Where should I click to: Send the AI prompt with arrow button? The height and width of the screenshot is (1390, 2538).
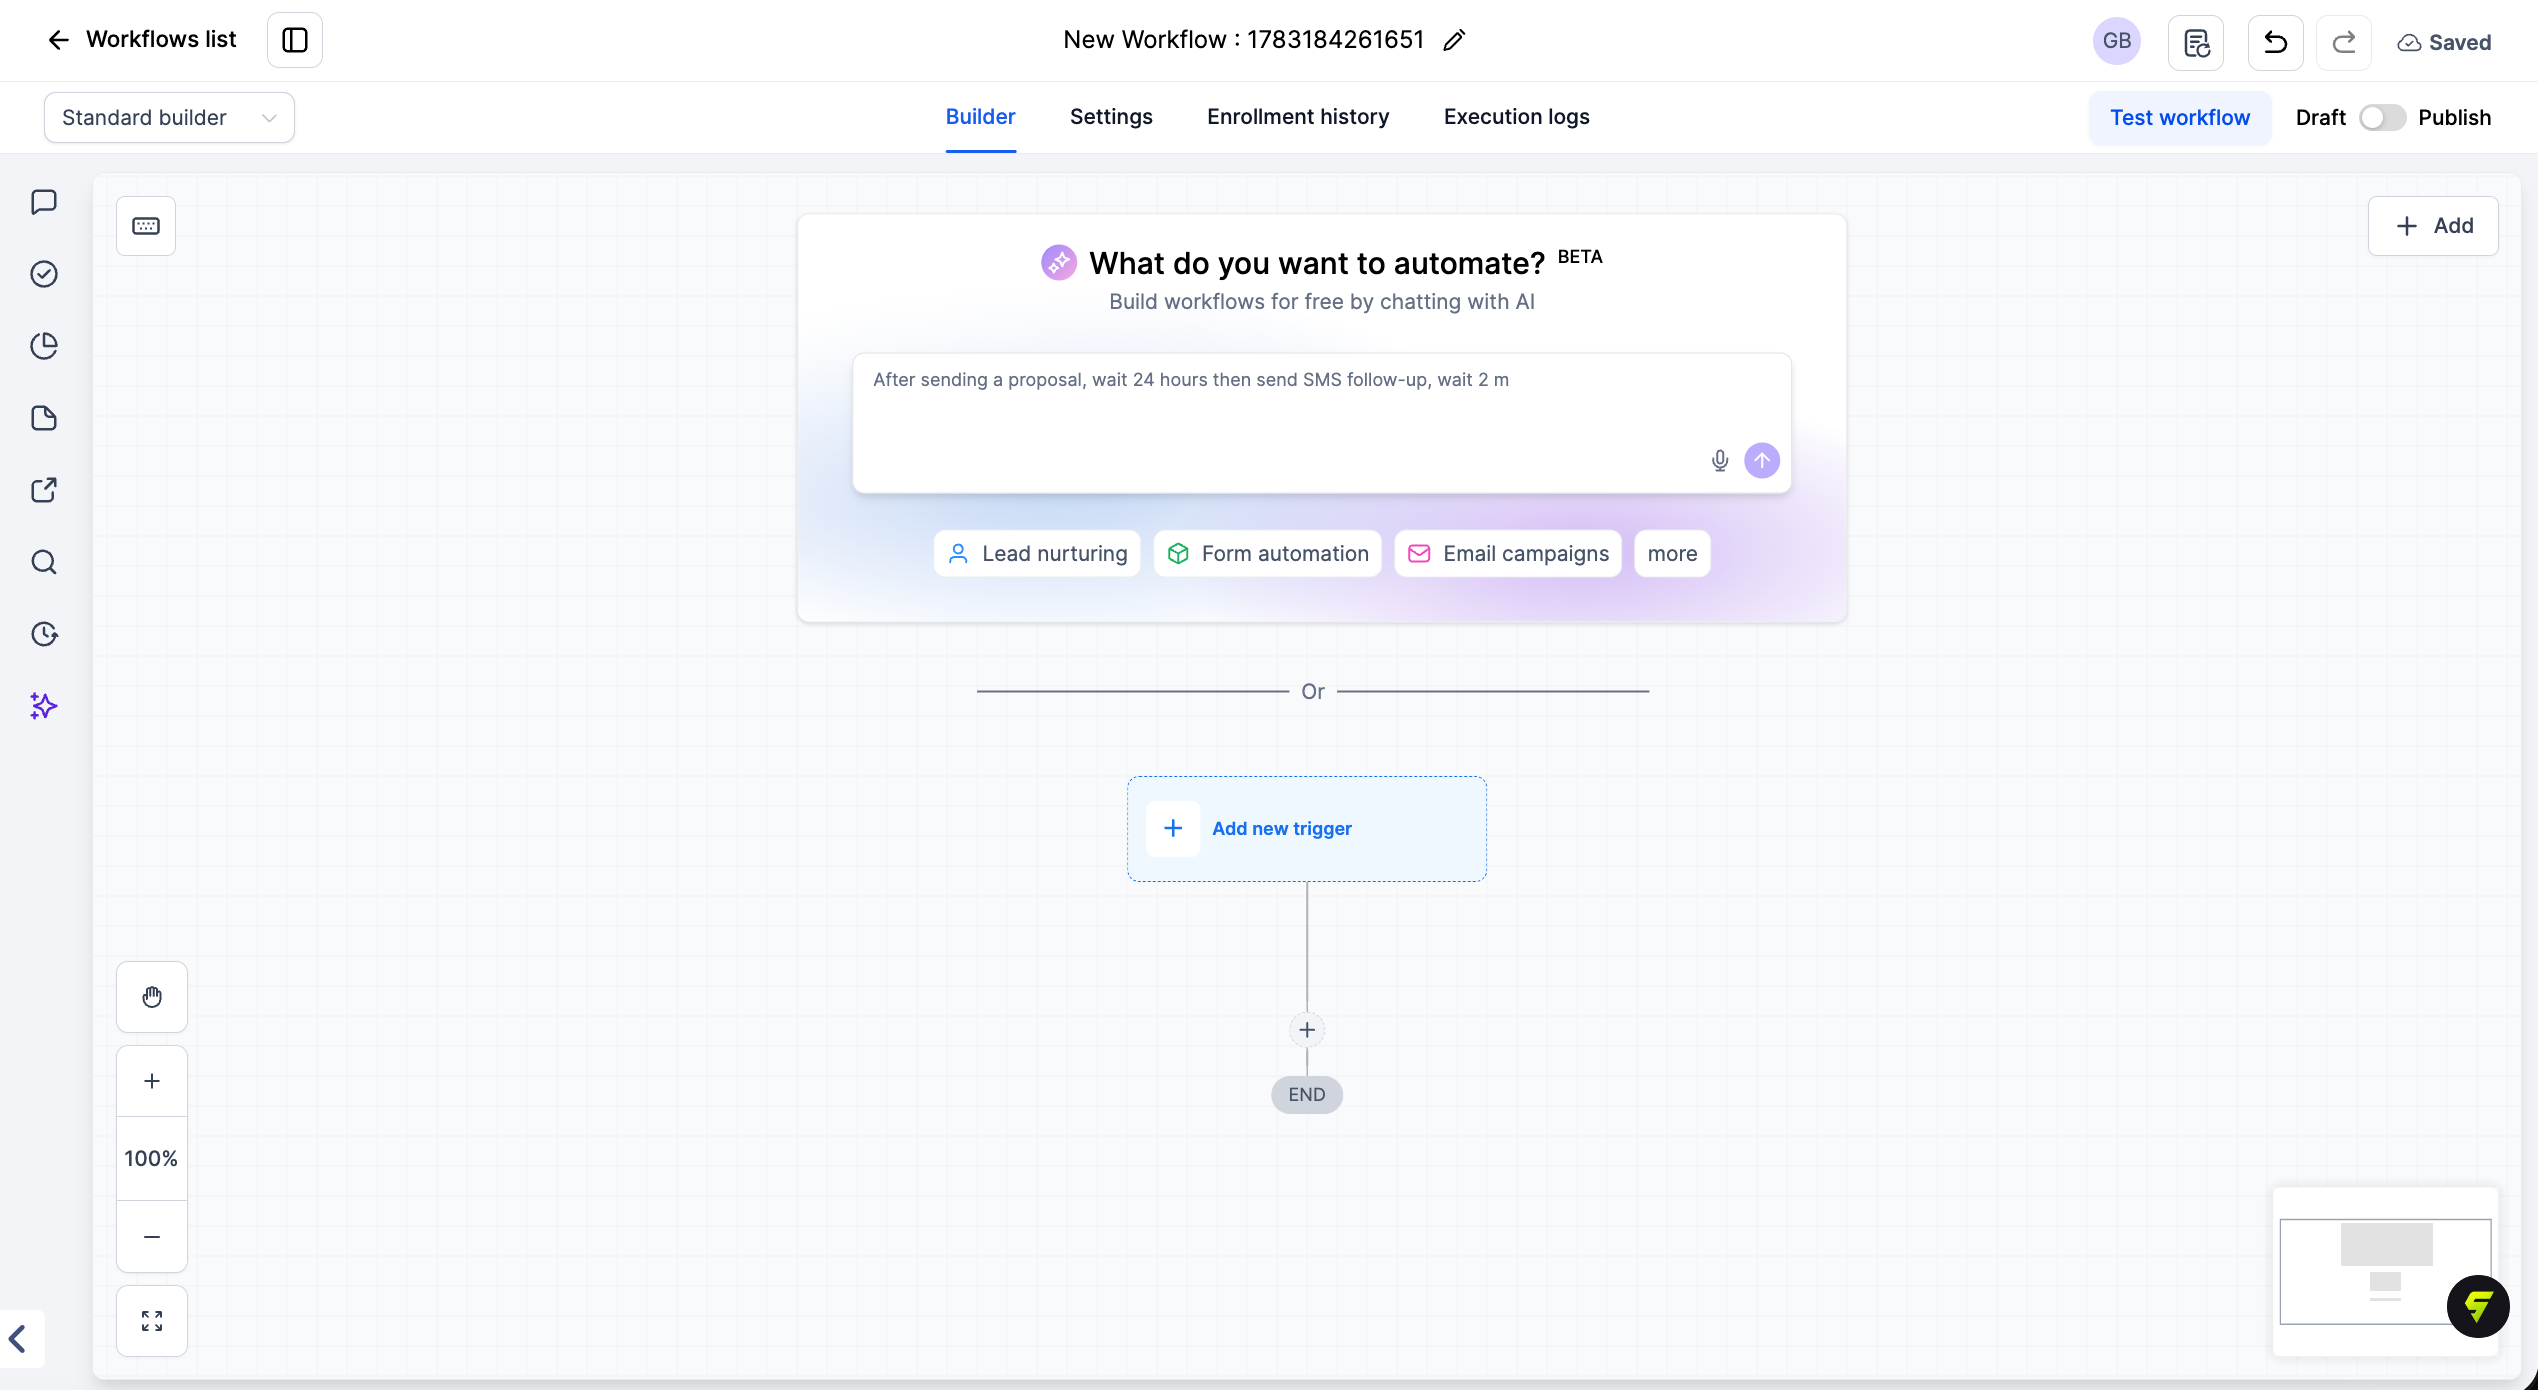[1761, 460]
